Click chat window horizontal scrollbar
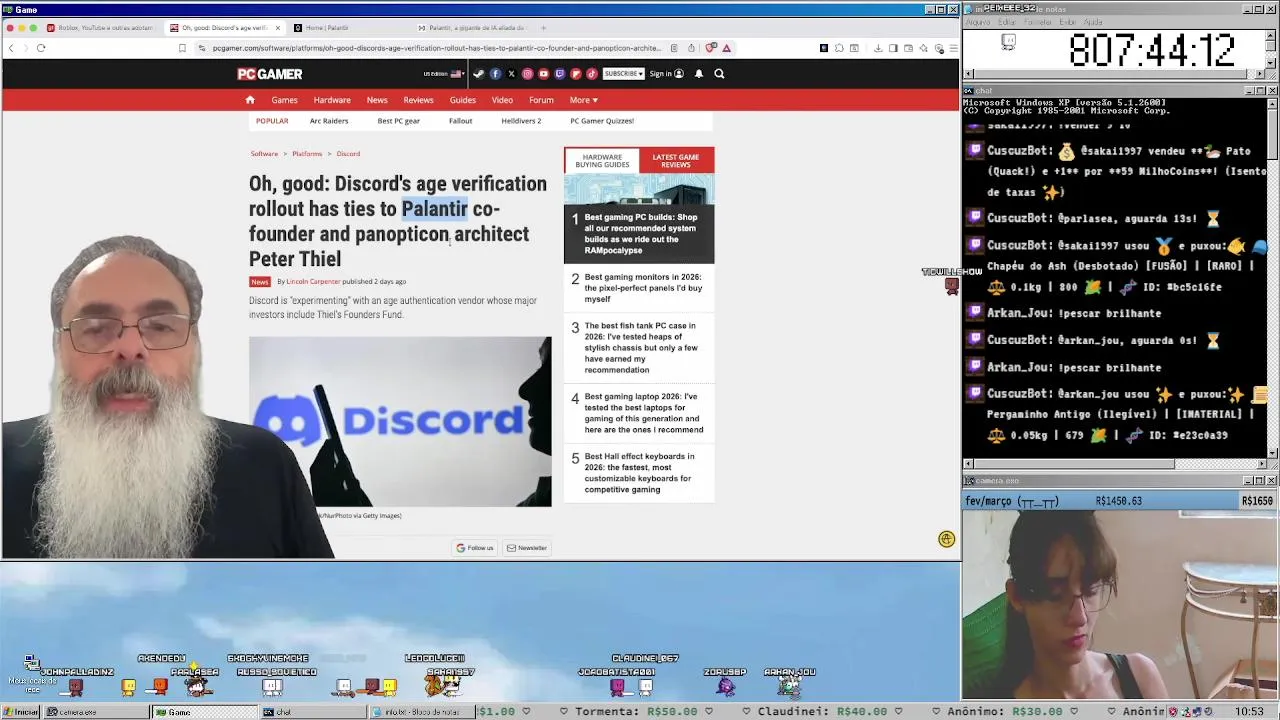The height and width of the screenshot is (720, 1280). tap(1113, 464)
